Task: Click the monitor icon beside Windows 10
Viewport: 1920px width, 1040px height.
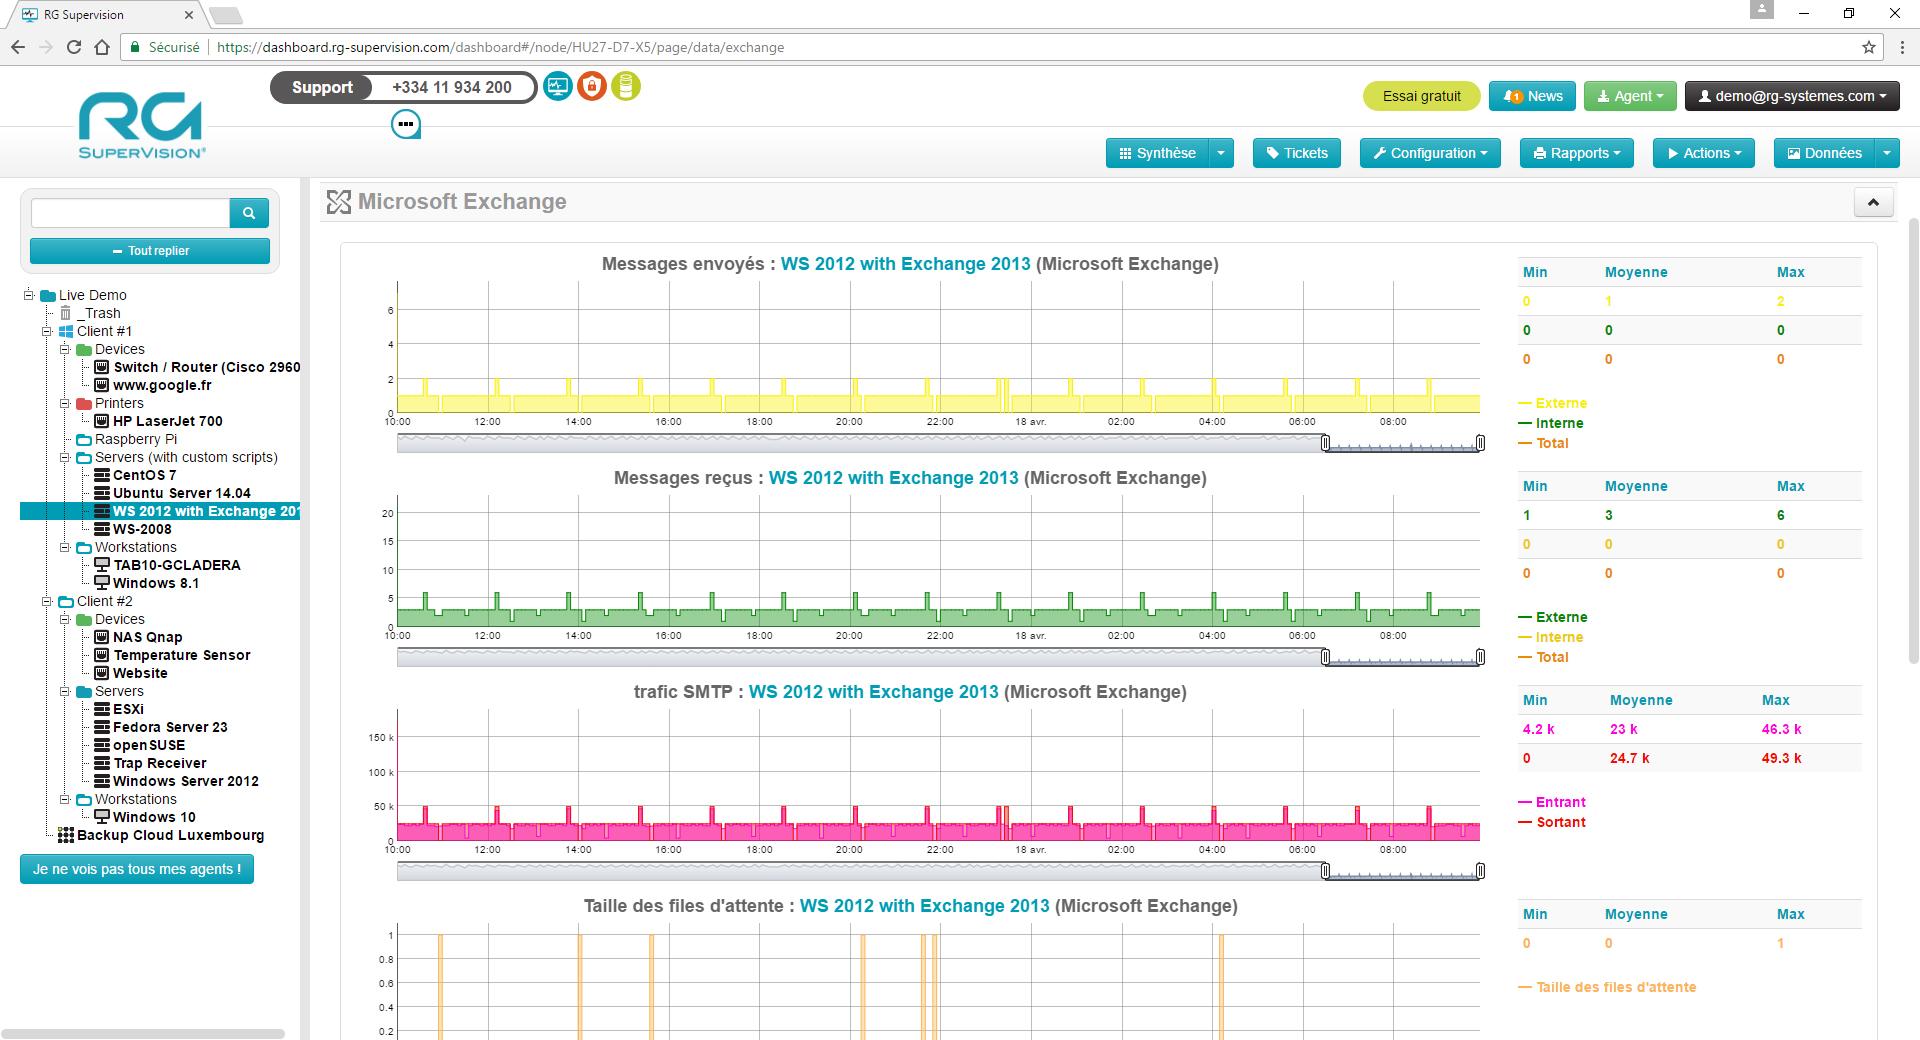Action: (x=102, y=817)
